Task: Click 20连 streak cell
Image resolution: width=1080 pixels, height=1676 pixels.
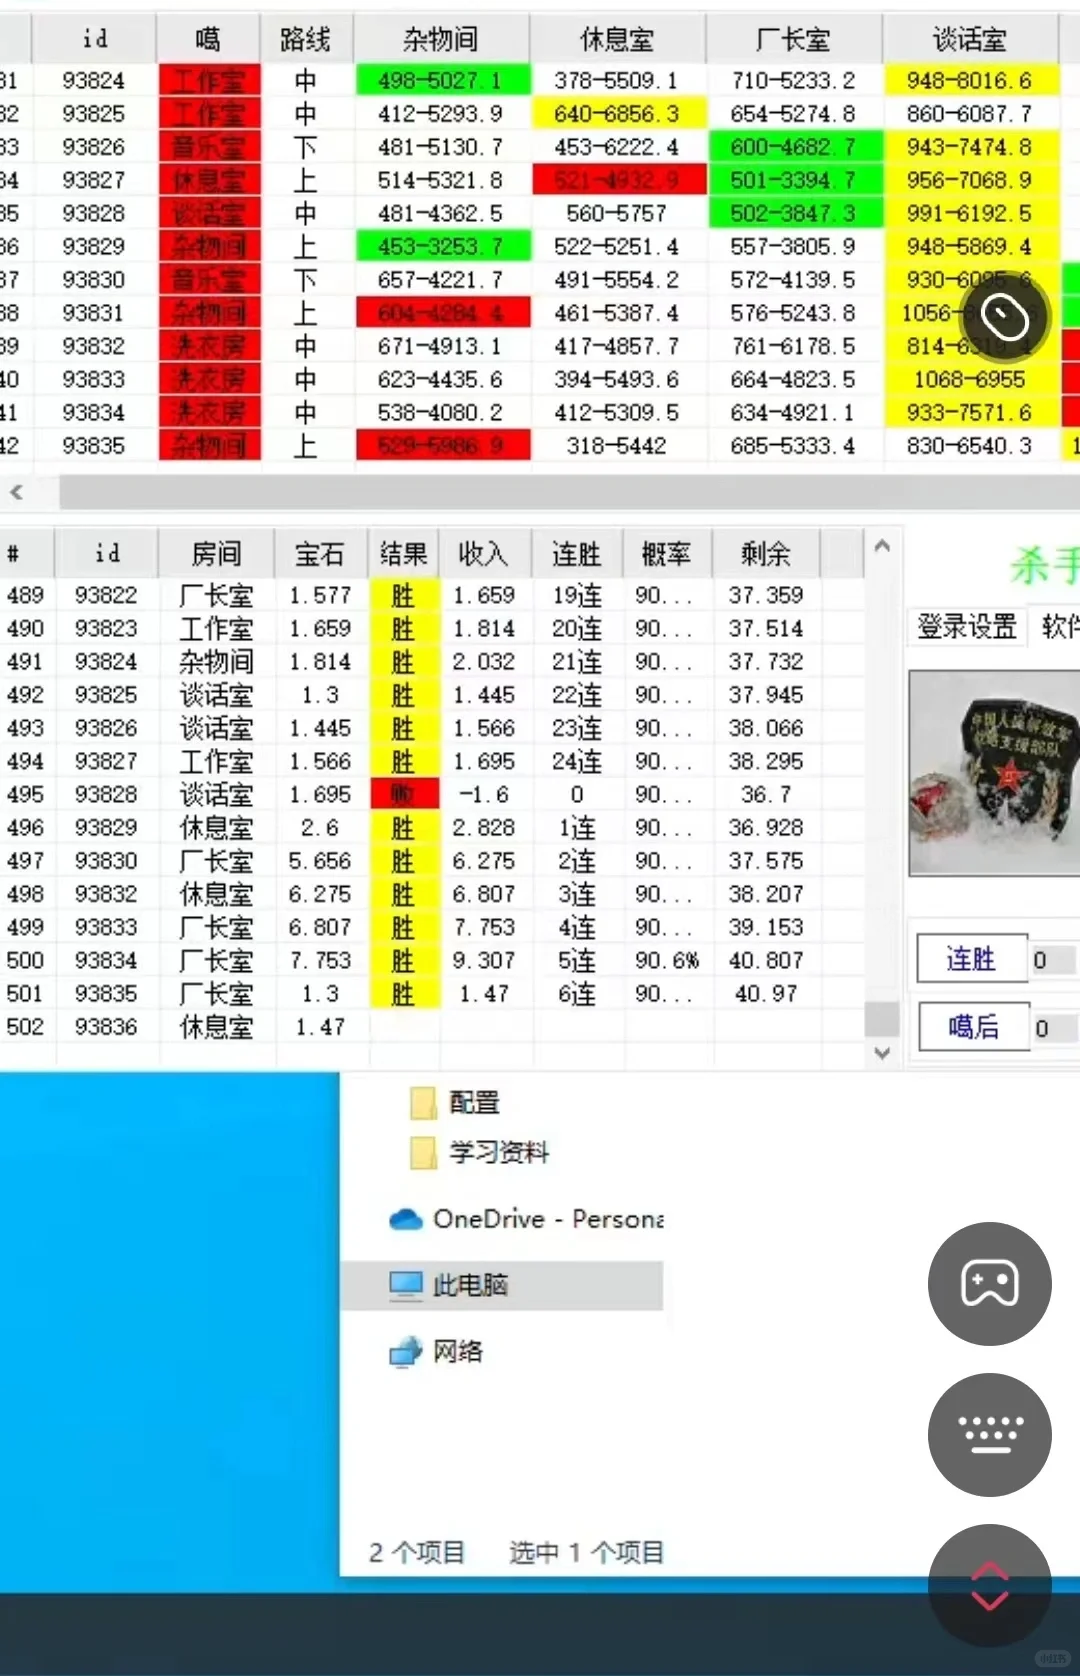Action: click(x=577, y=628)
